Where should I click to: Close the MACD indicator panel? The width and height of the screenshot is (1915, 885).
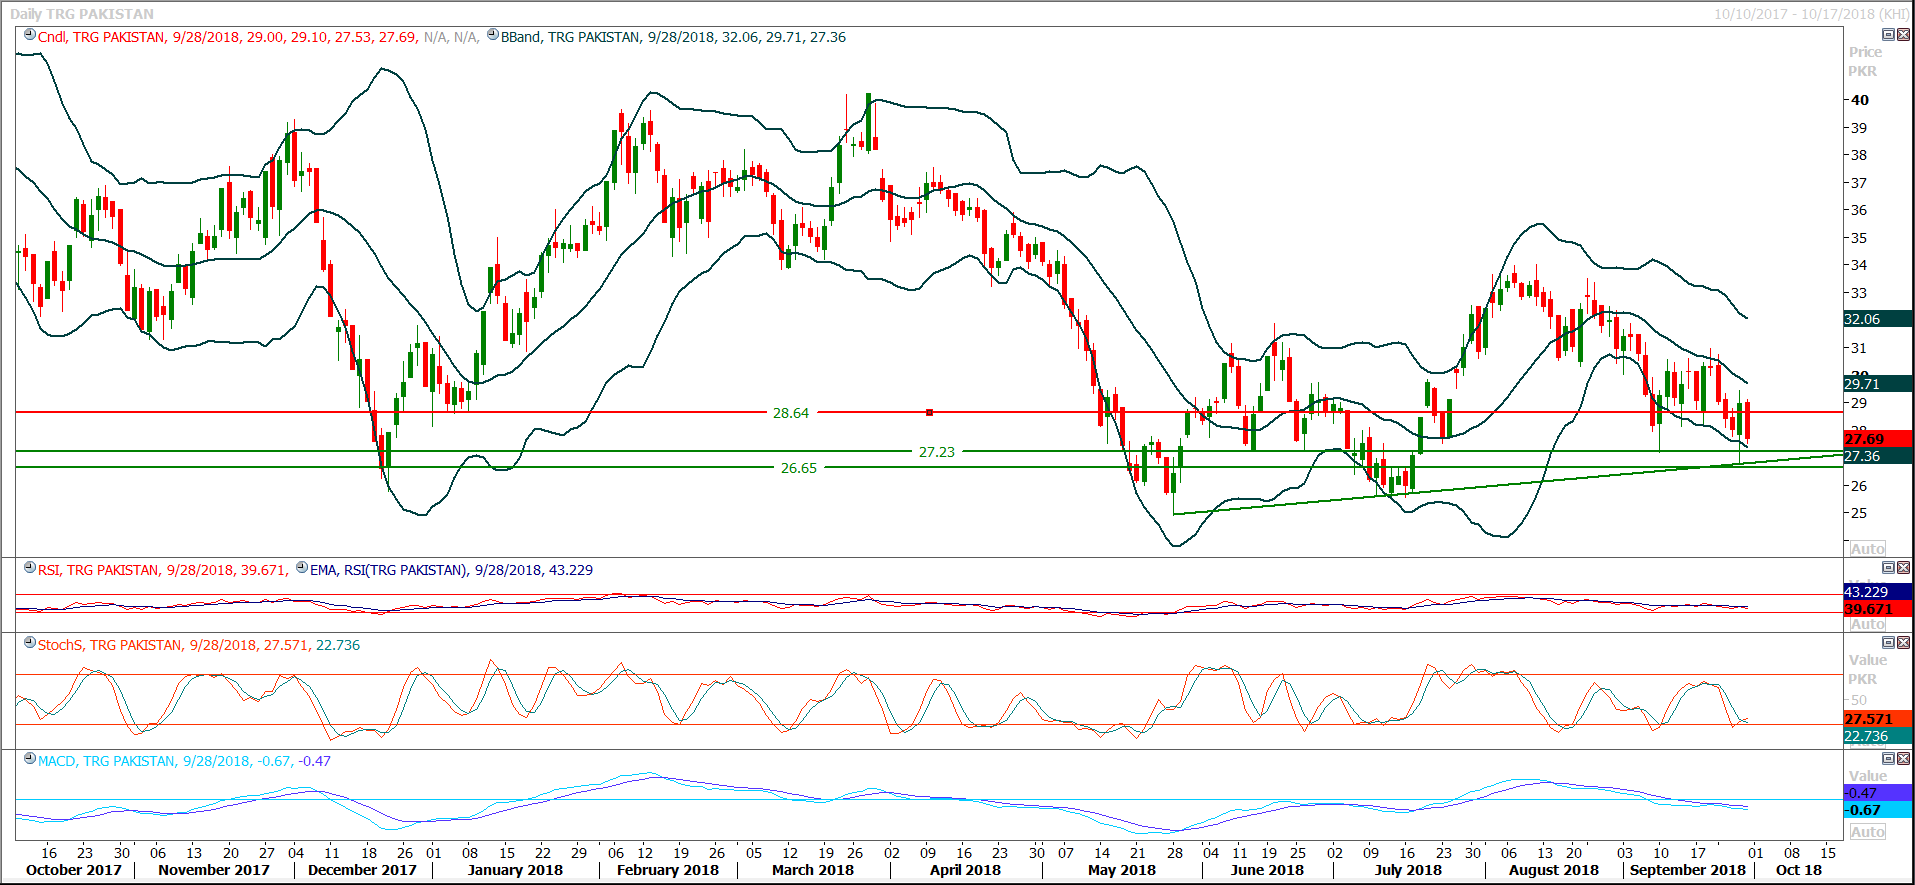coord(1903,759)
